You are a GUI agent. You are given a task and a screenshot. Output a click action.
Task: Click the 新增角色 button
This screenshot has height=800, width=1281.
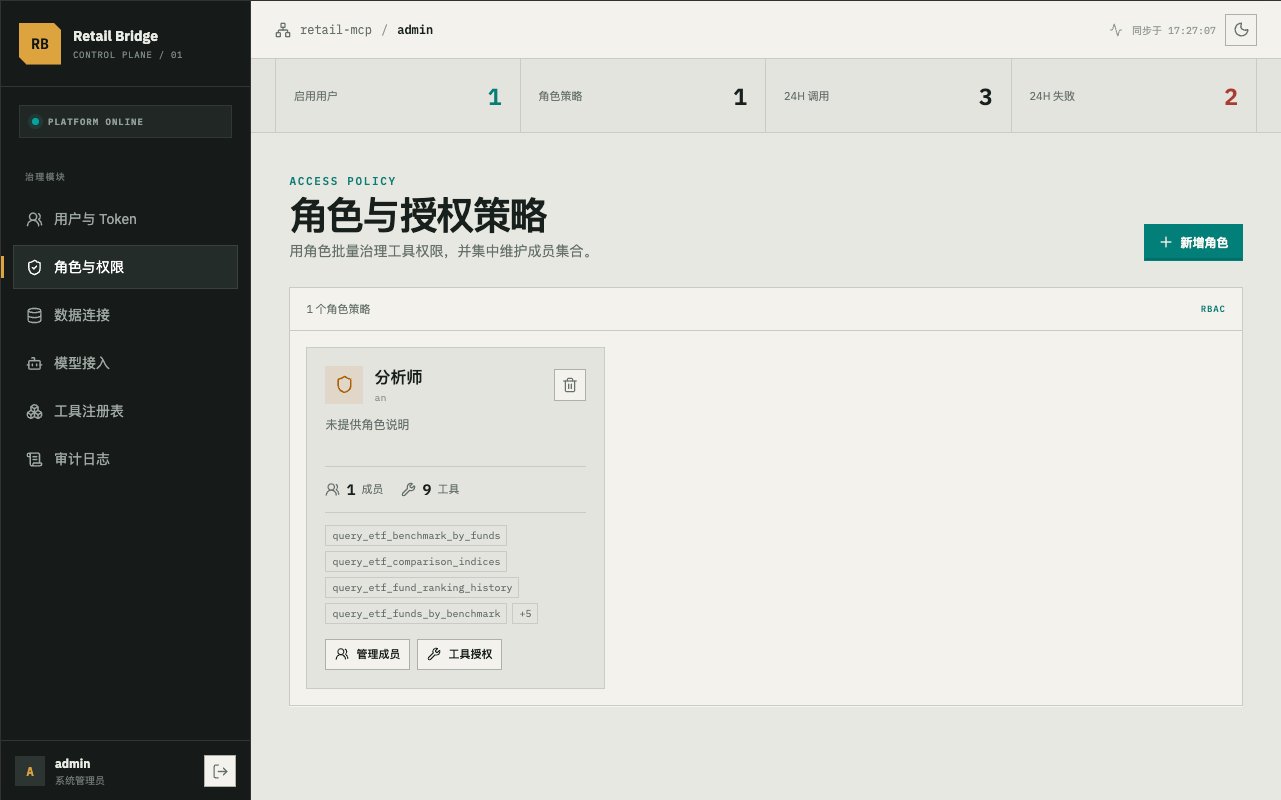point(1193,242)
